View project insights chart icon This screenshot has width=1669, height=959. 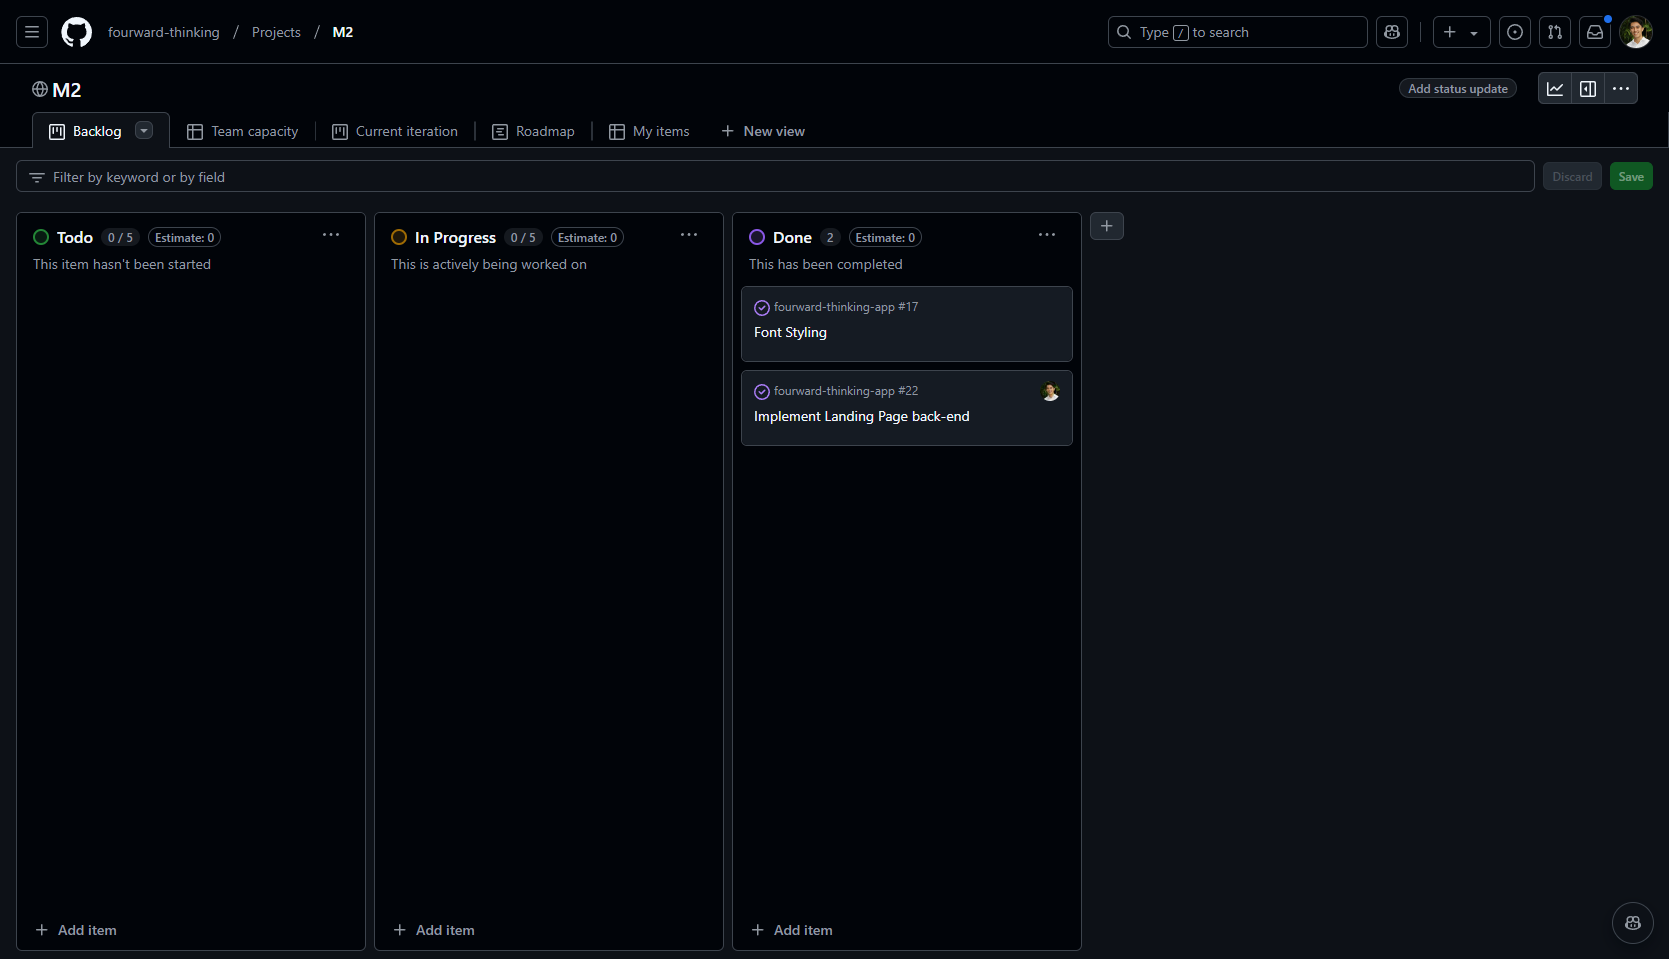[x=1555, y=88]
